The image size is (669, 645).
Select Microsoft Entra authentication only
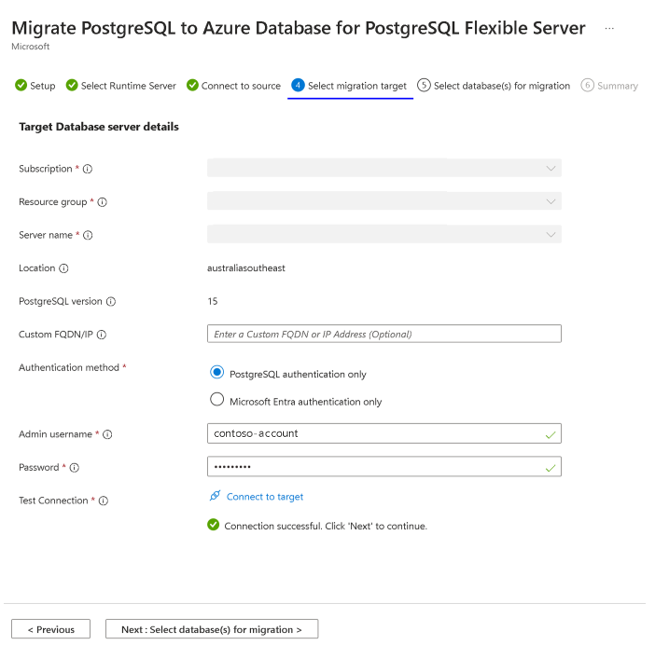click(217, 400)
